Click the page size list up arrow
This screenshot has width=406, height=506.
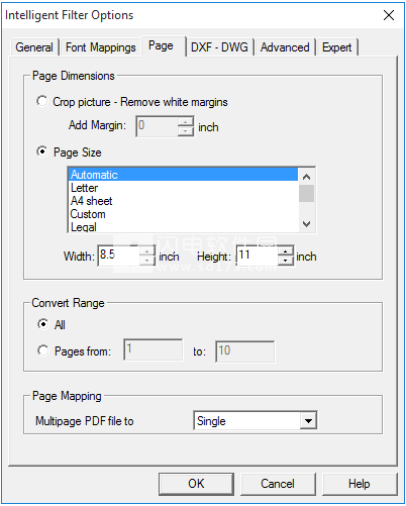[307, 177]
